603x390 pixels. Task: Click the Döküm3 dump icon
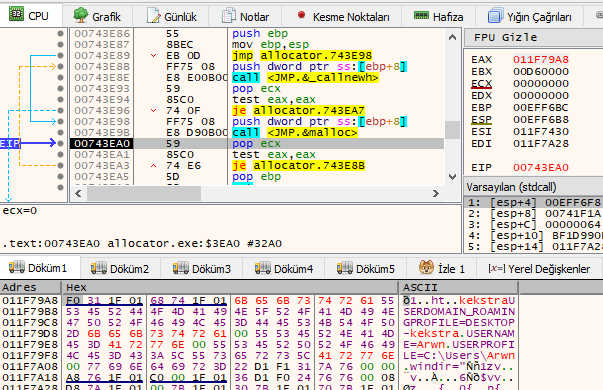pyautogui.click(x=180, y=268)
